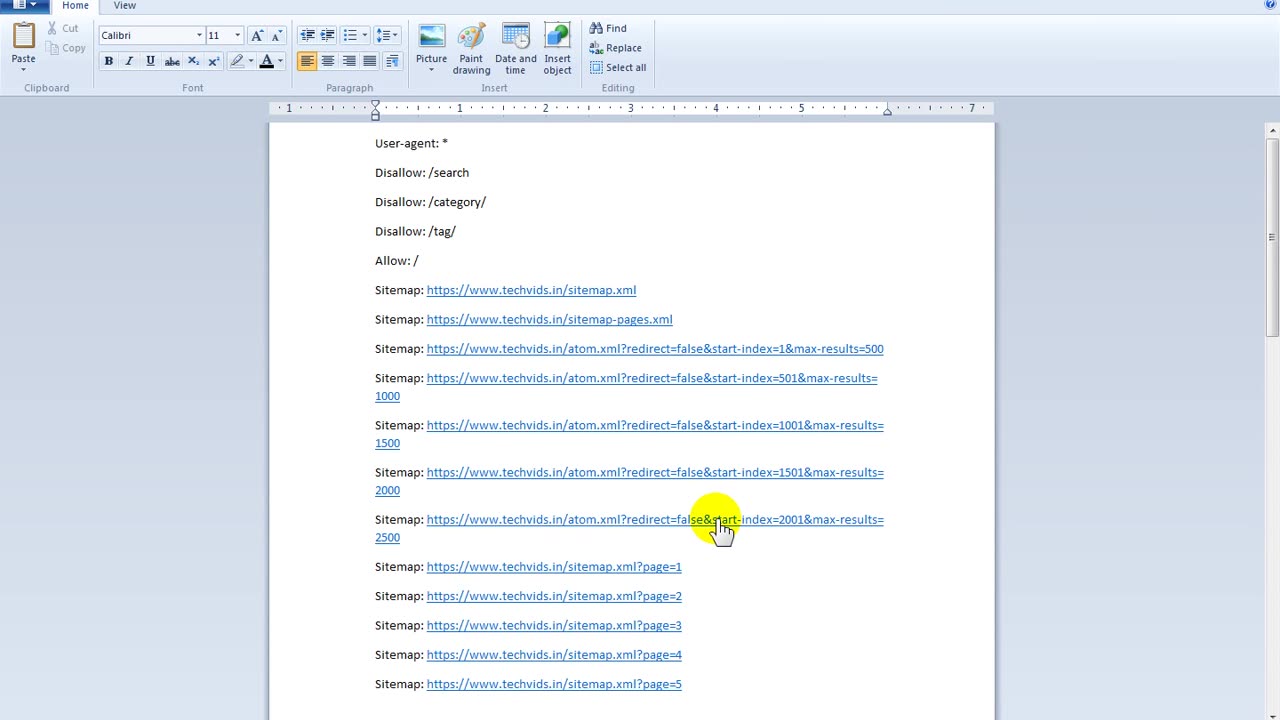Open the sitemap.xml?page=4 link
This screenshot has height=720, width=1280.
coord(554,655)
